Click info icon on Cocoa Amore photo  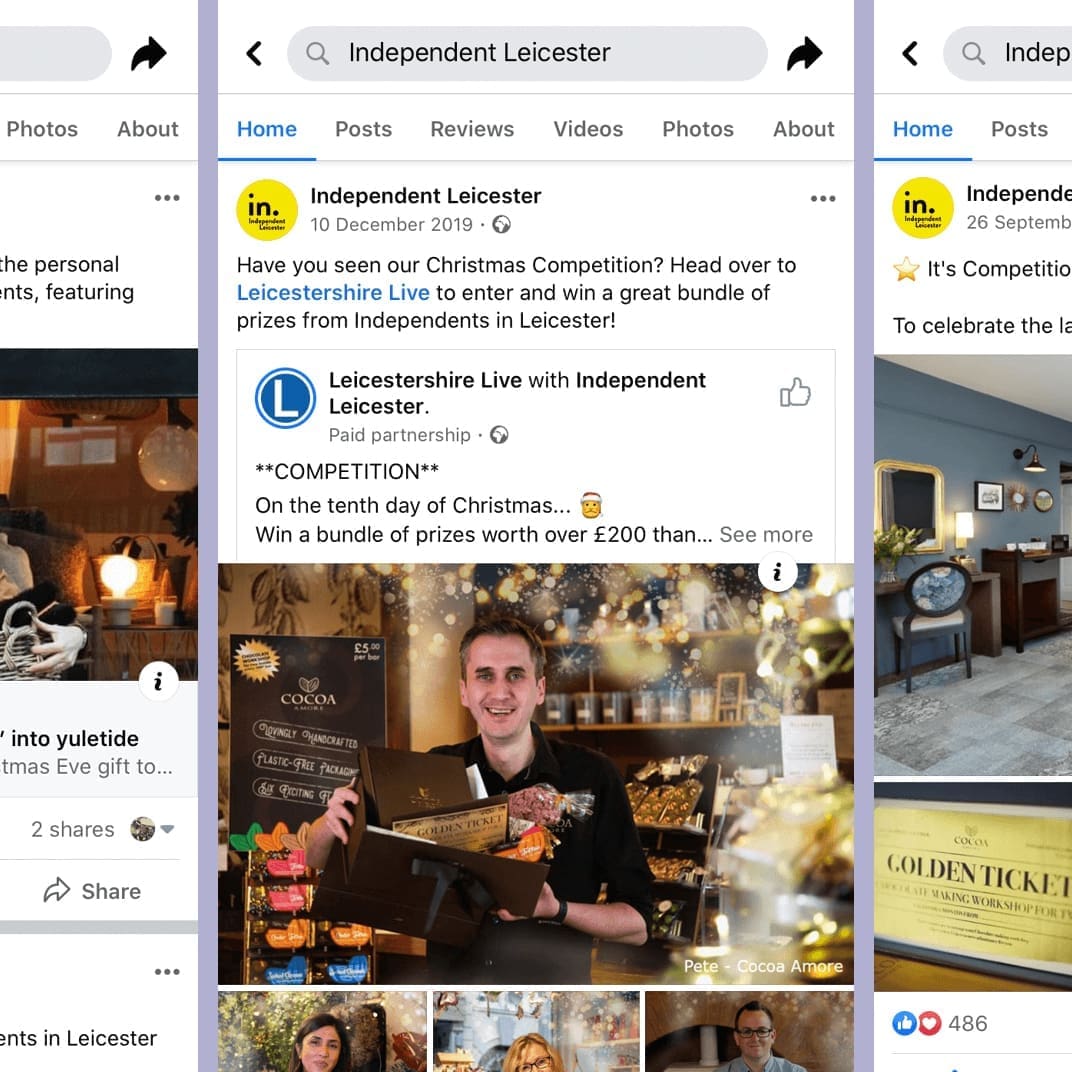point(777,572)
